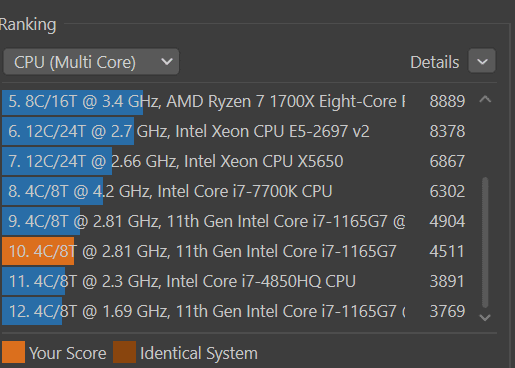Viewport: 515px width, 368px height.
Task: Click scroll down arrow in ranking list
Action: (485, 317)
